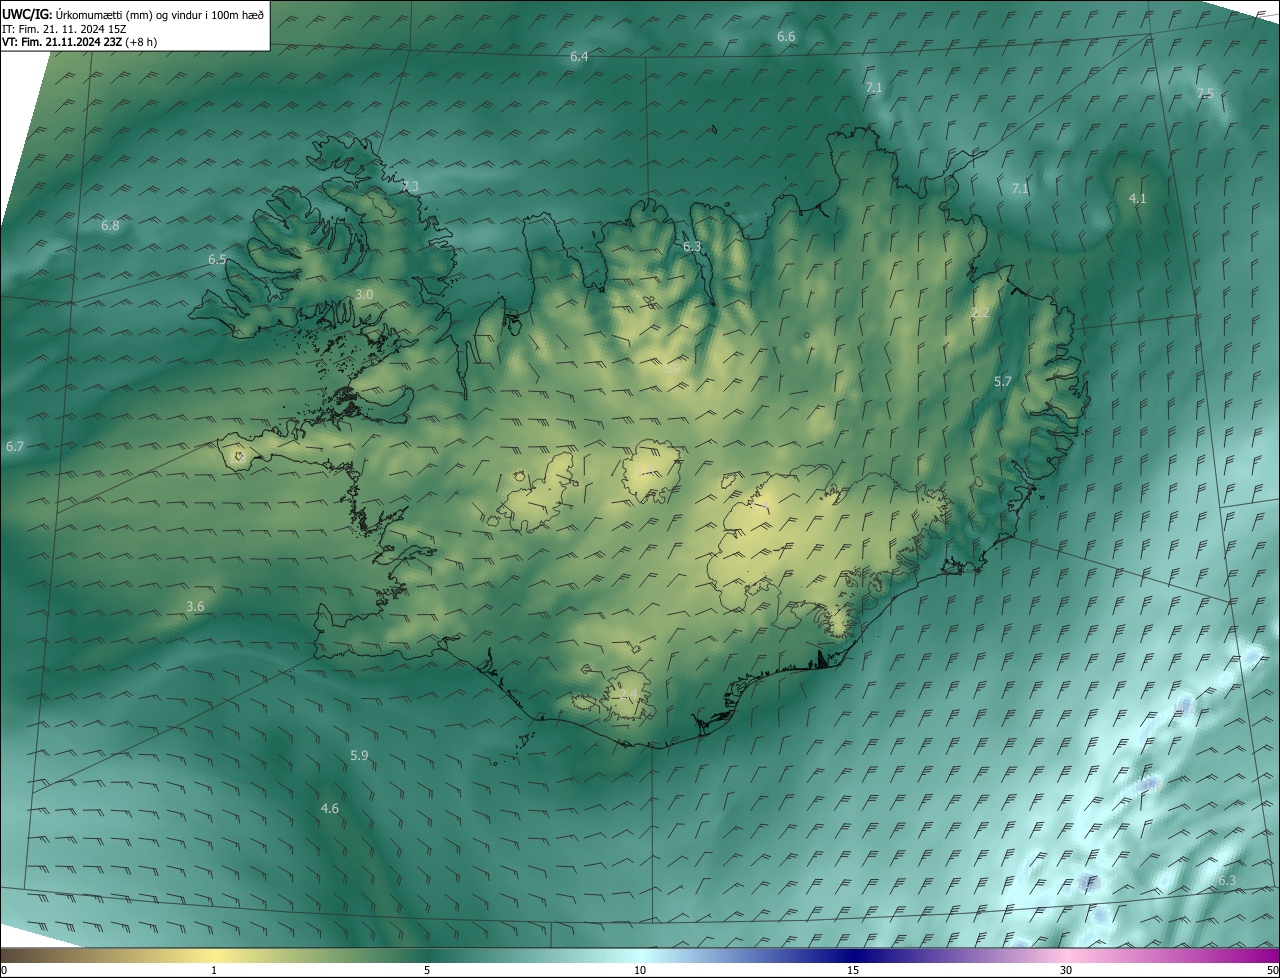Screen dimensions: 1280x978
Task: Click the title line starting with UWC/IG
Action: (133, 13)
